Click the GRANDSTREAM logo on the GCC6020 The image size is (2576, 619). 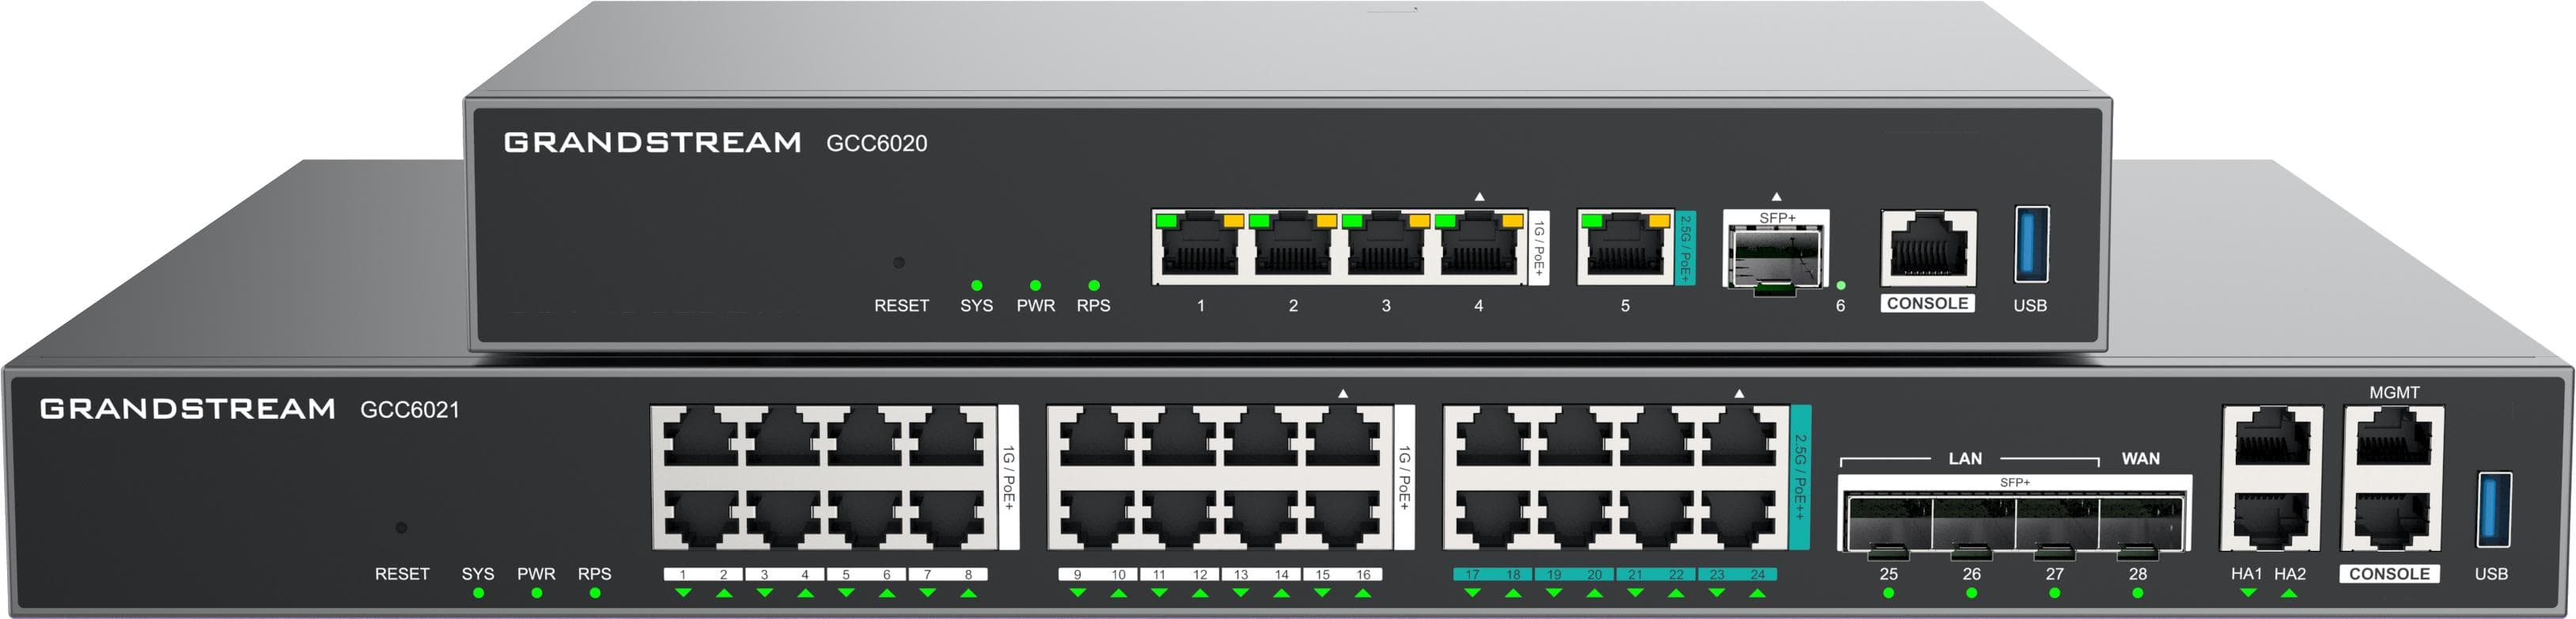pos(652,142)
